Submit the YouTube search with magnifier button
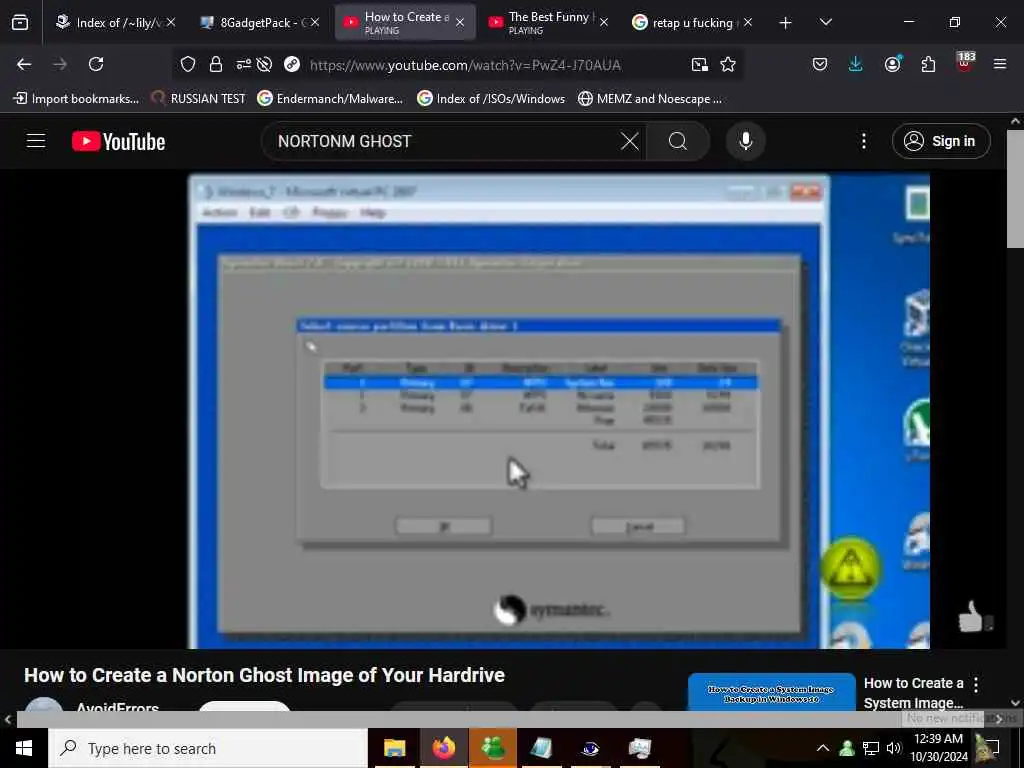This screenshot has height=768, width=1024. (x=678, y=141)
